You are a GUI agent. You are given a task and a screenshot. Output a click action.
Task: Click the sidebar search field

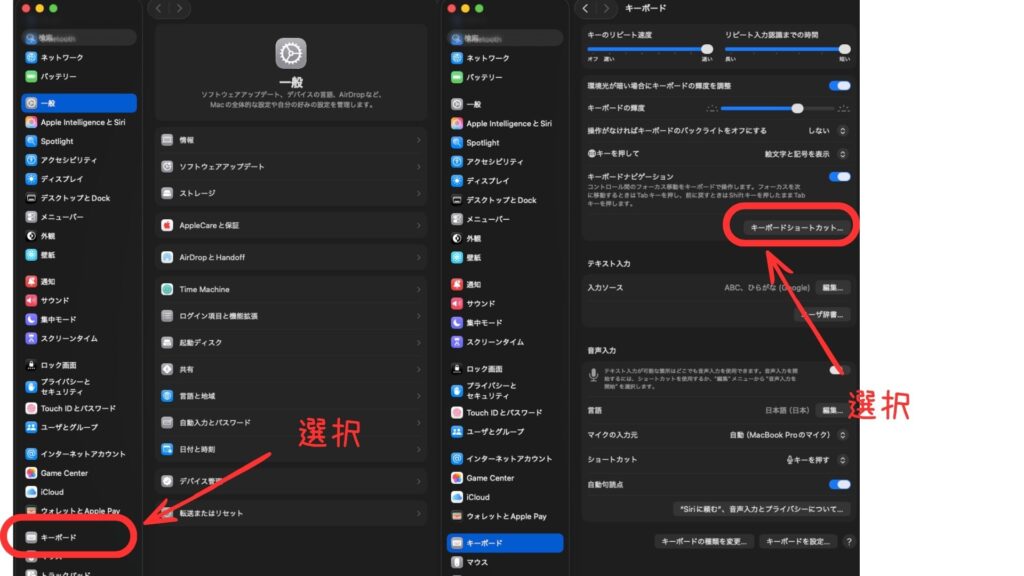[x=80, y=37]
